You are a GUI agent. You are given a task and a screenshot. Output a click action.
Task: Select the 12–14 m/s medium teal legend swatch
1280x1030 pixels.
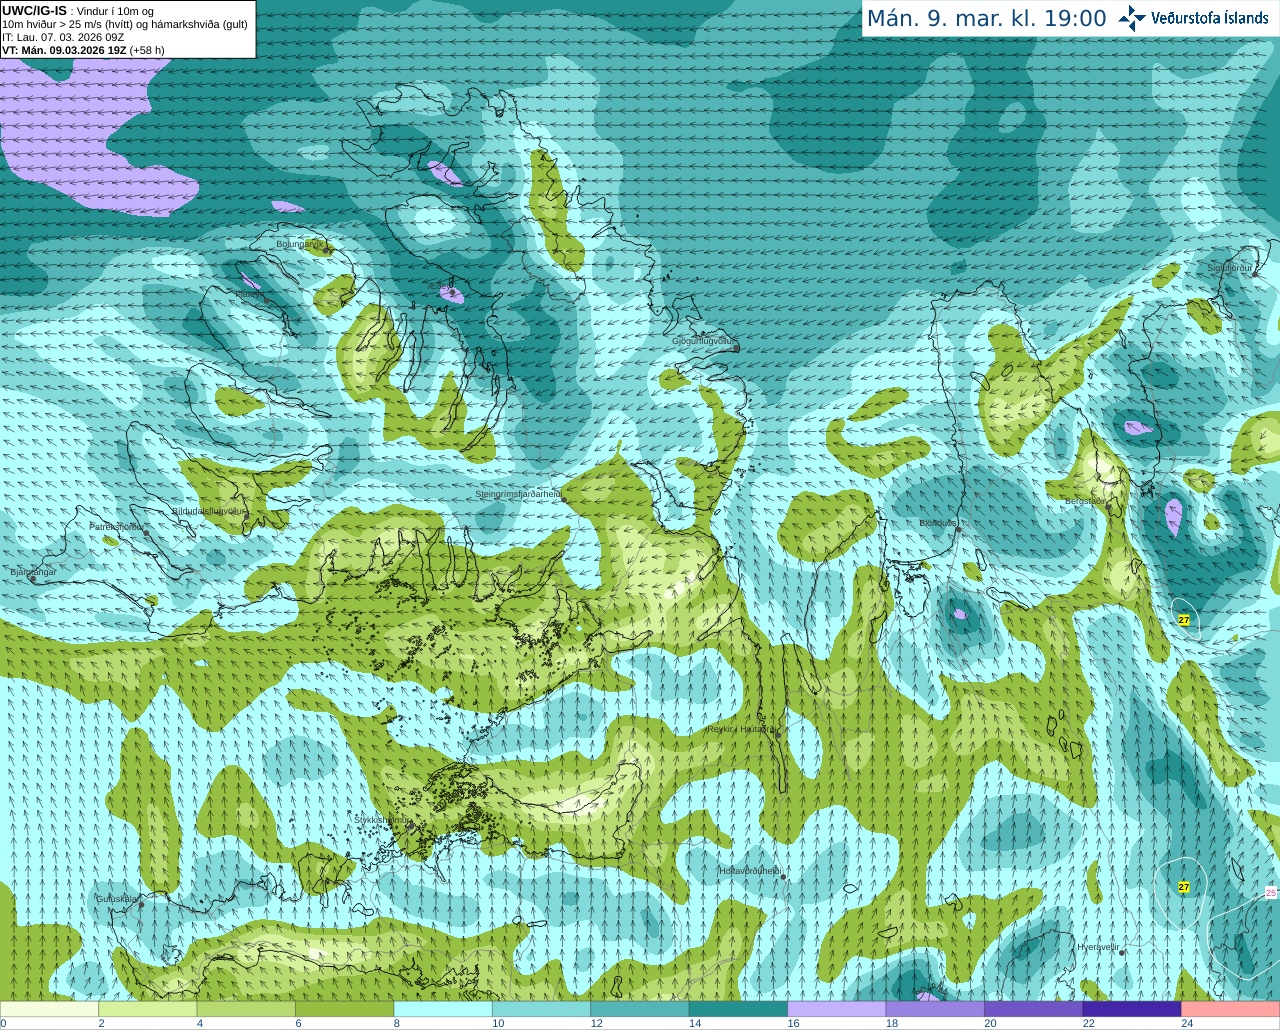coord(640,1009)
